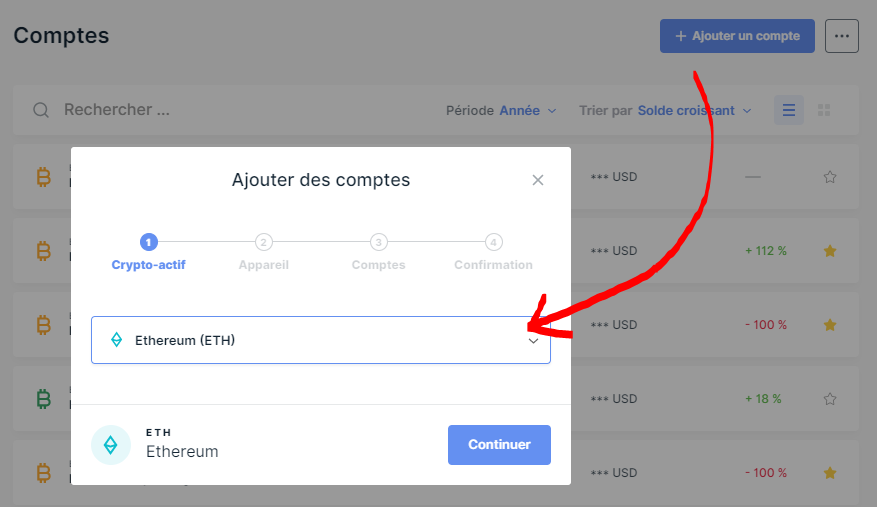Select step 1 Crypto-actif in stepper
Image resolution: width=877 pixels, height=507 pixels.
click(148, 242)
